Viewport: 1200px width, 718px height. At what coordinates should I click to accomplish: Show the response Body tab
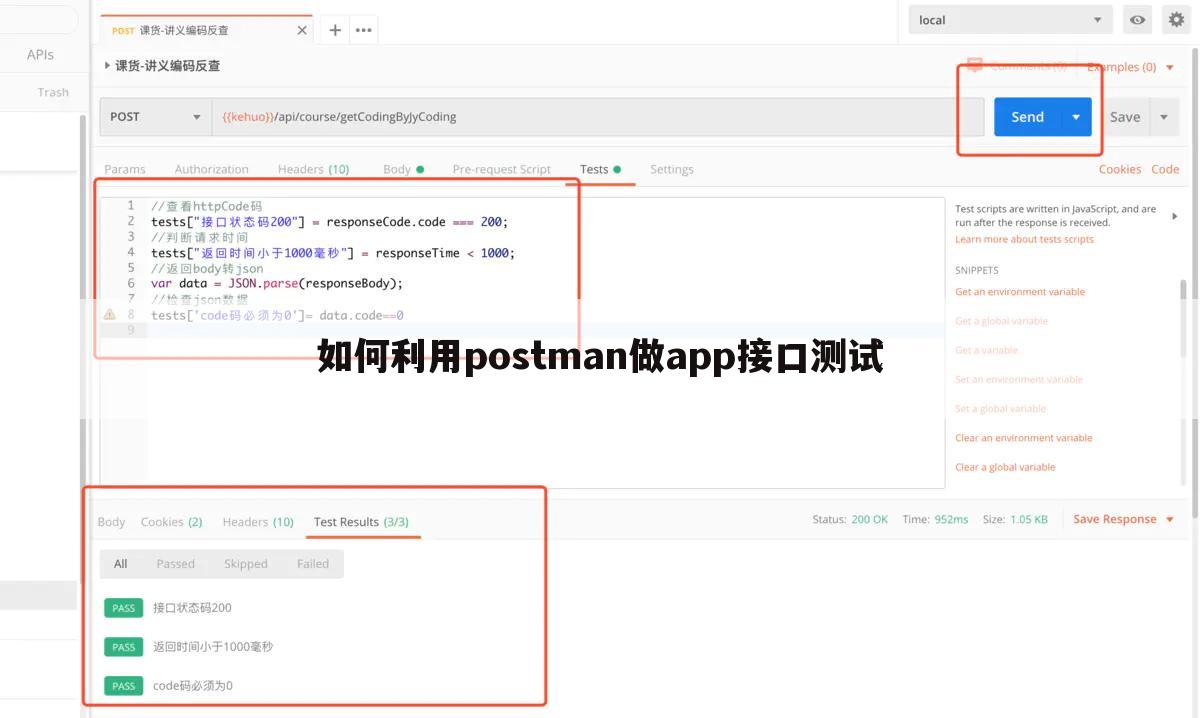click(111, 522)
